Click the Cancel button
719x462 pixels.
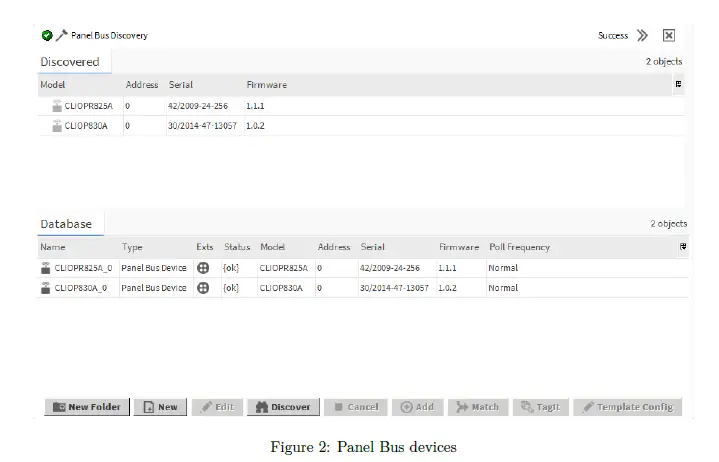tap(356, 407)
